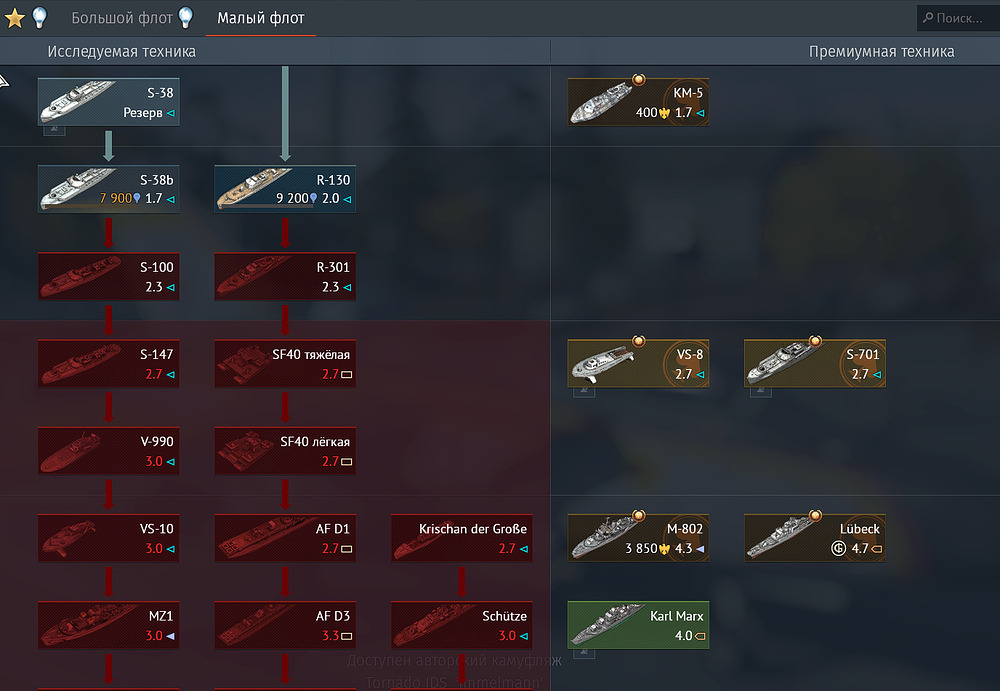Select the green Karl Marx ship card
The width and height of the screenshot is (1000, 691).
point(638,625)
